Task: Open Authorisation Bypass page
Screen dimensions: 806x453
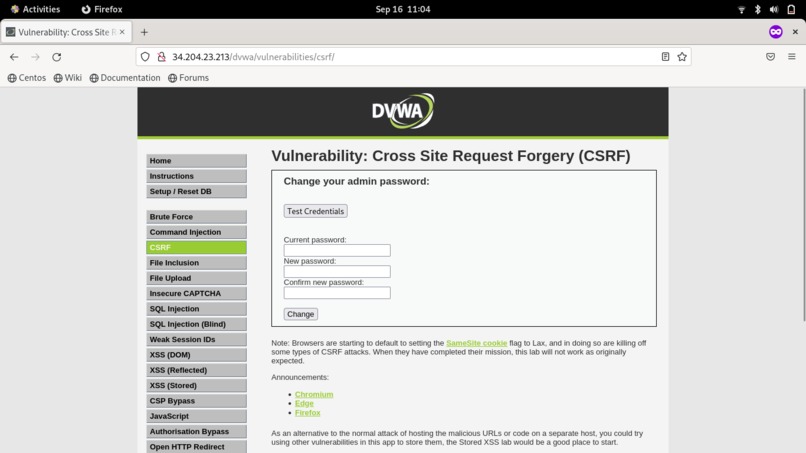Action: (196, 431)
